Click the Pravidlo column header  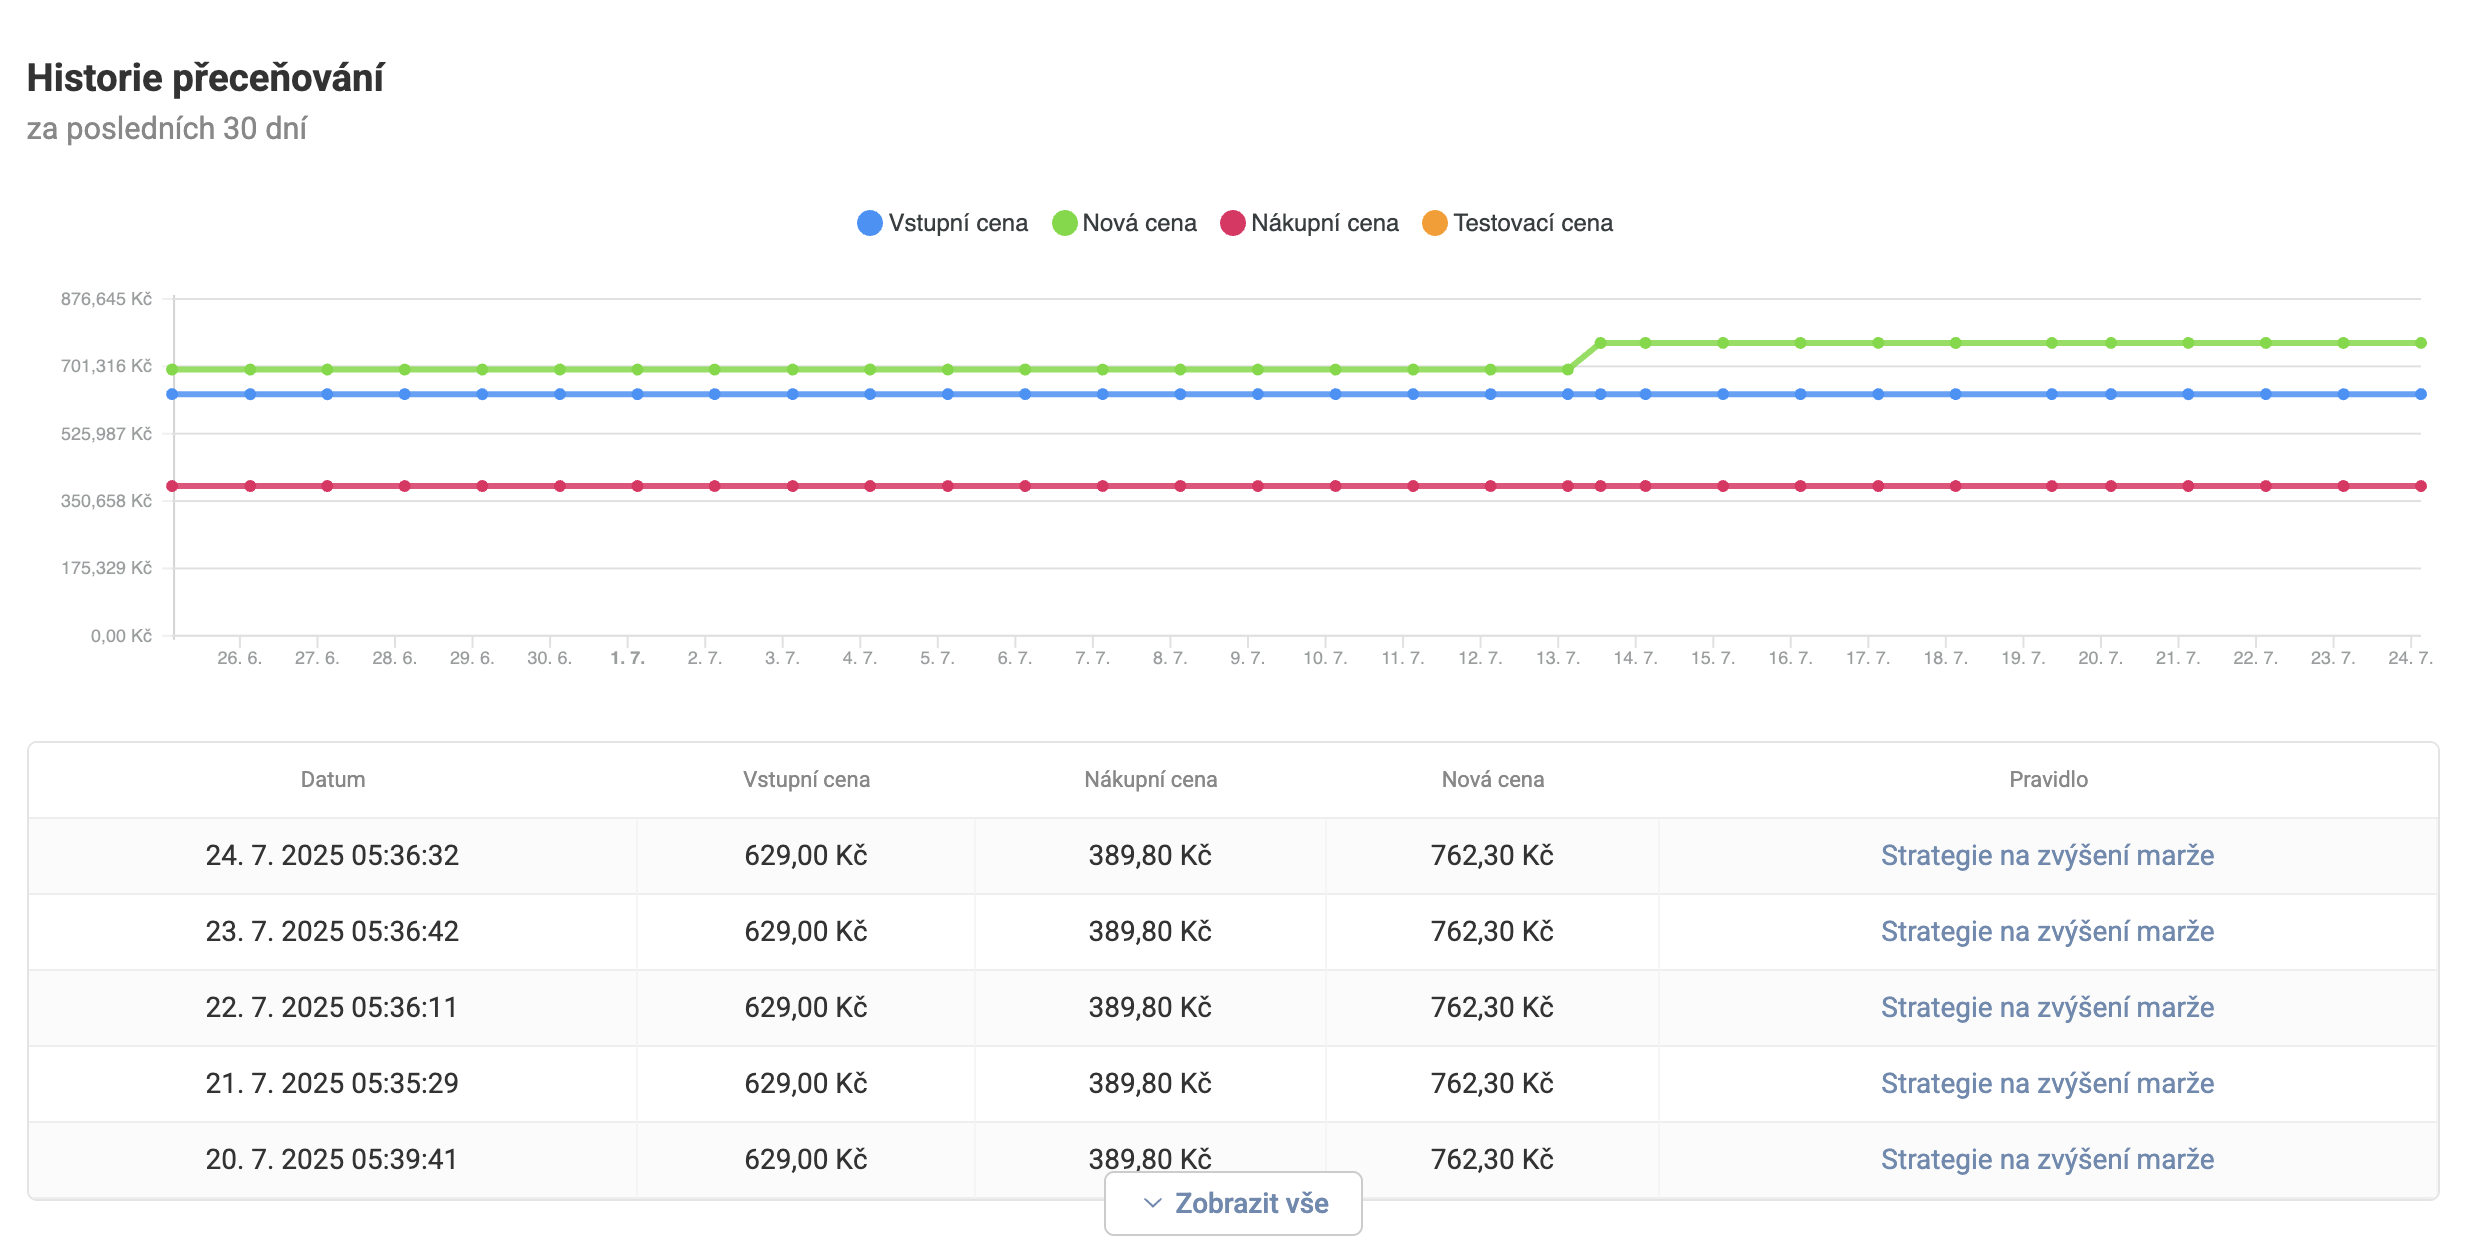point(2048,779)
